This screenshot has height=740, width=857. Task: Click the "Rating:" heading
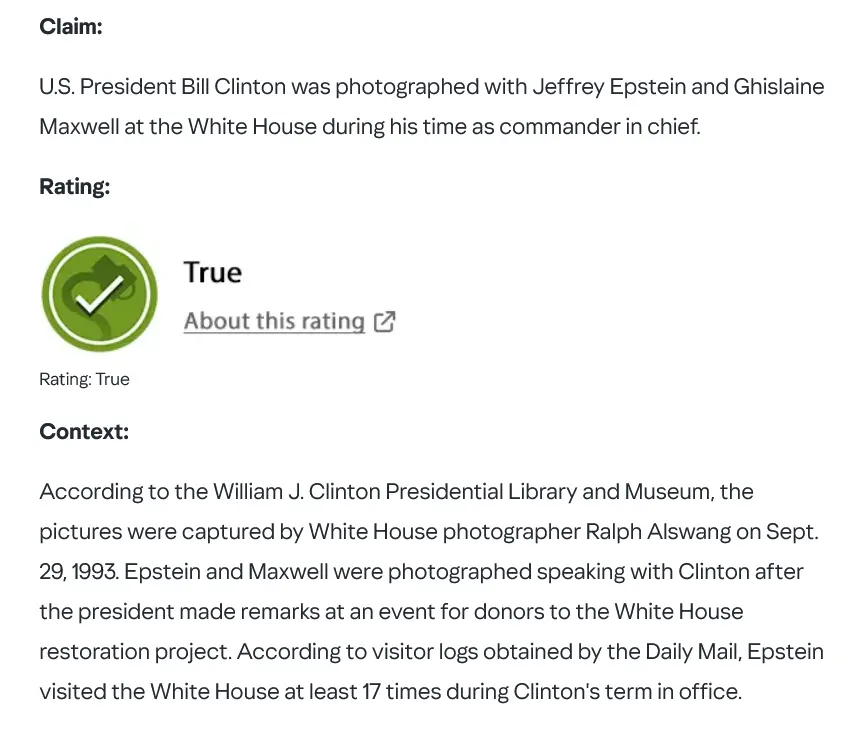(x=74, y=186)
